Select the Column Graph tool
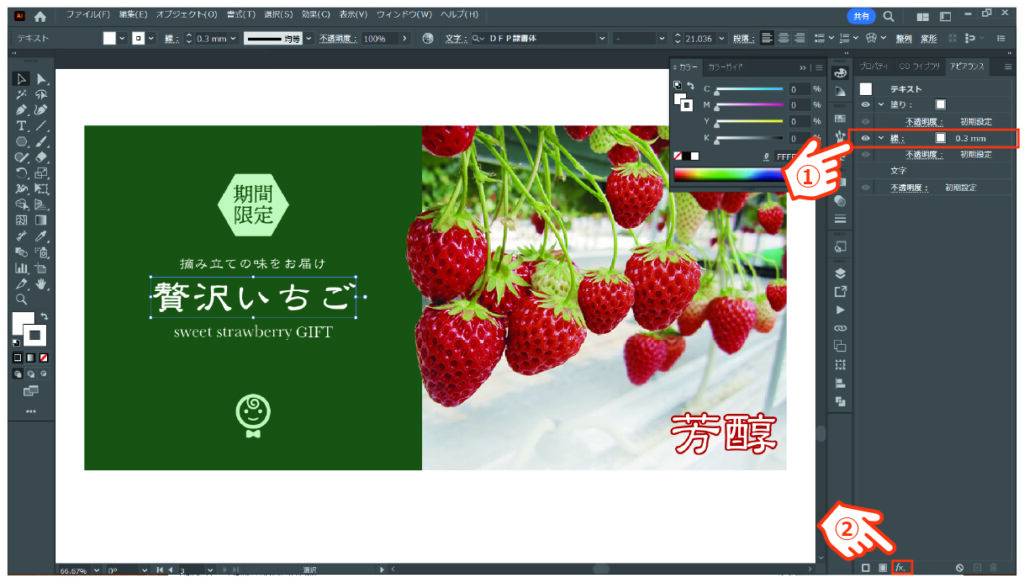This screenshot has height=583, width=1024. point(21,268)
